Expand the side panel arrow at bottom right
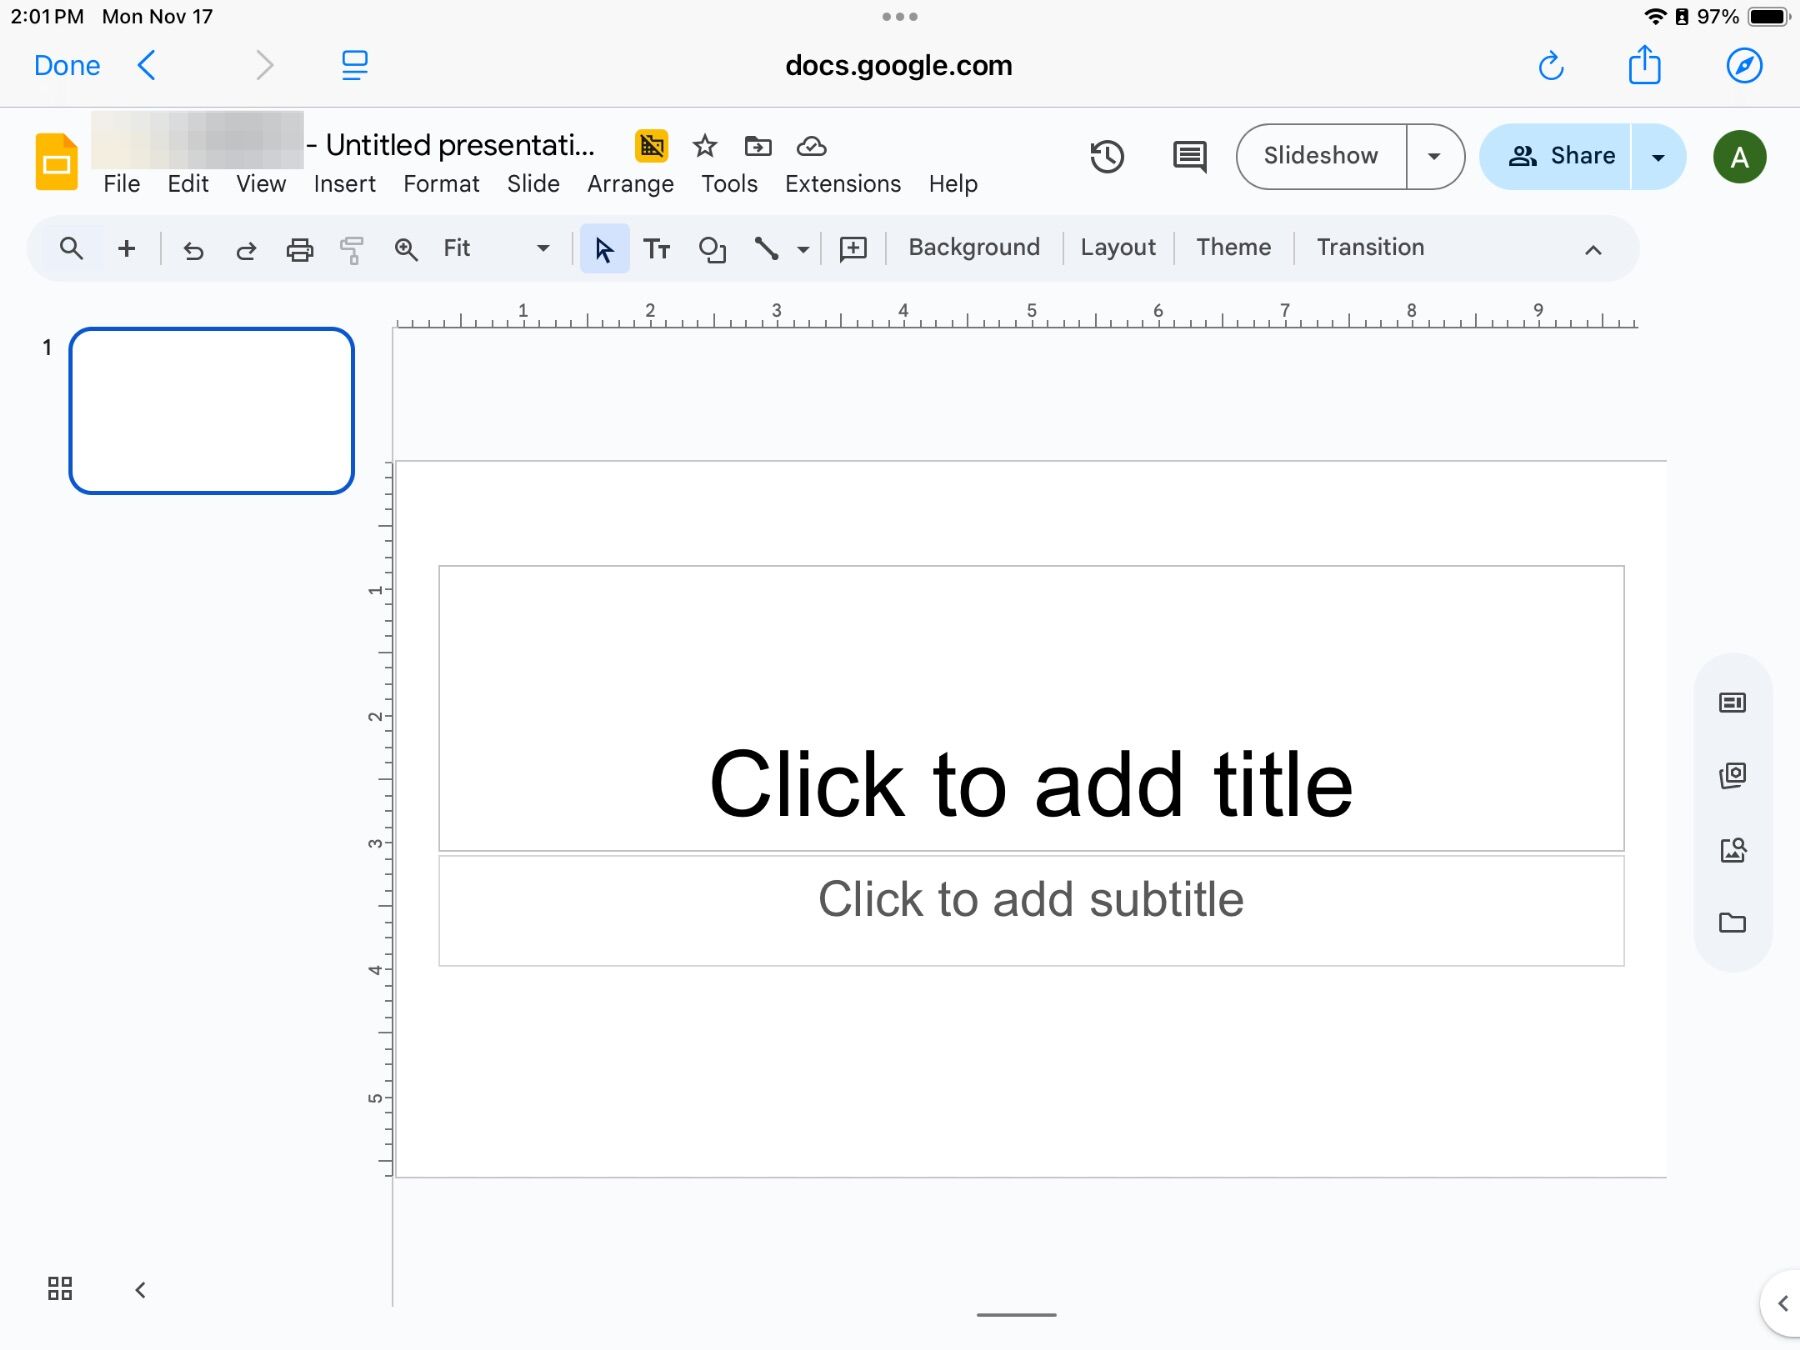 click(x=1782, y=1302)
